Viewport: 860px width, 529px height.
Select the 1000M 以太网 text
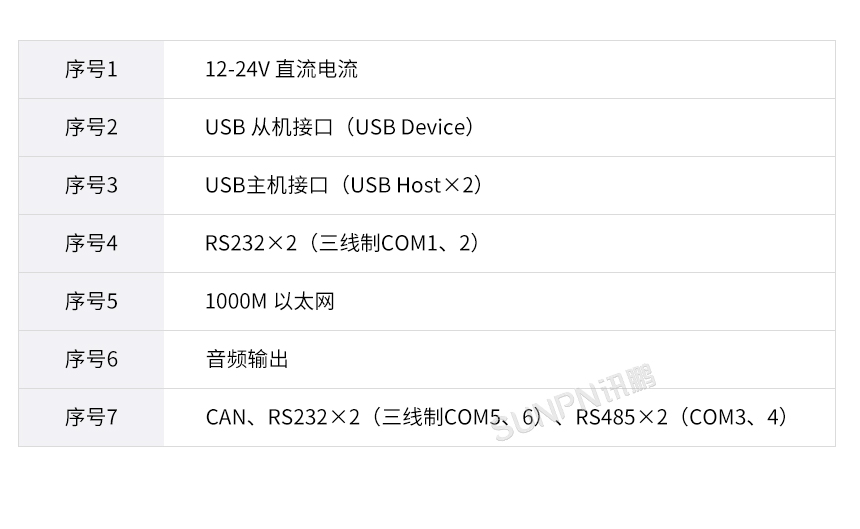(269, 301)
